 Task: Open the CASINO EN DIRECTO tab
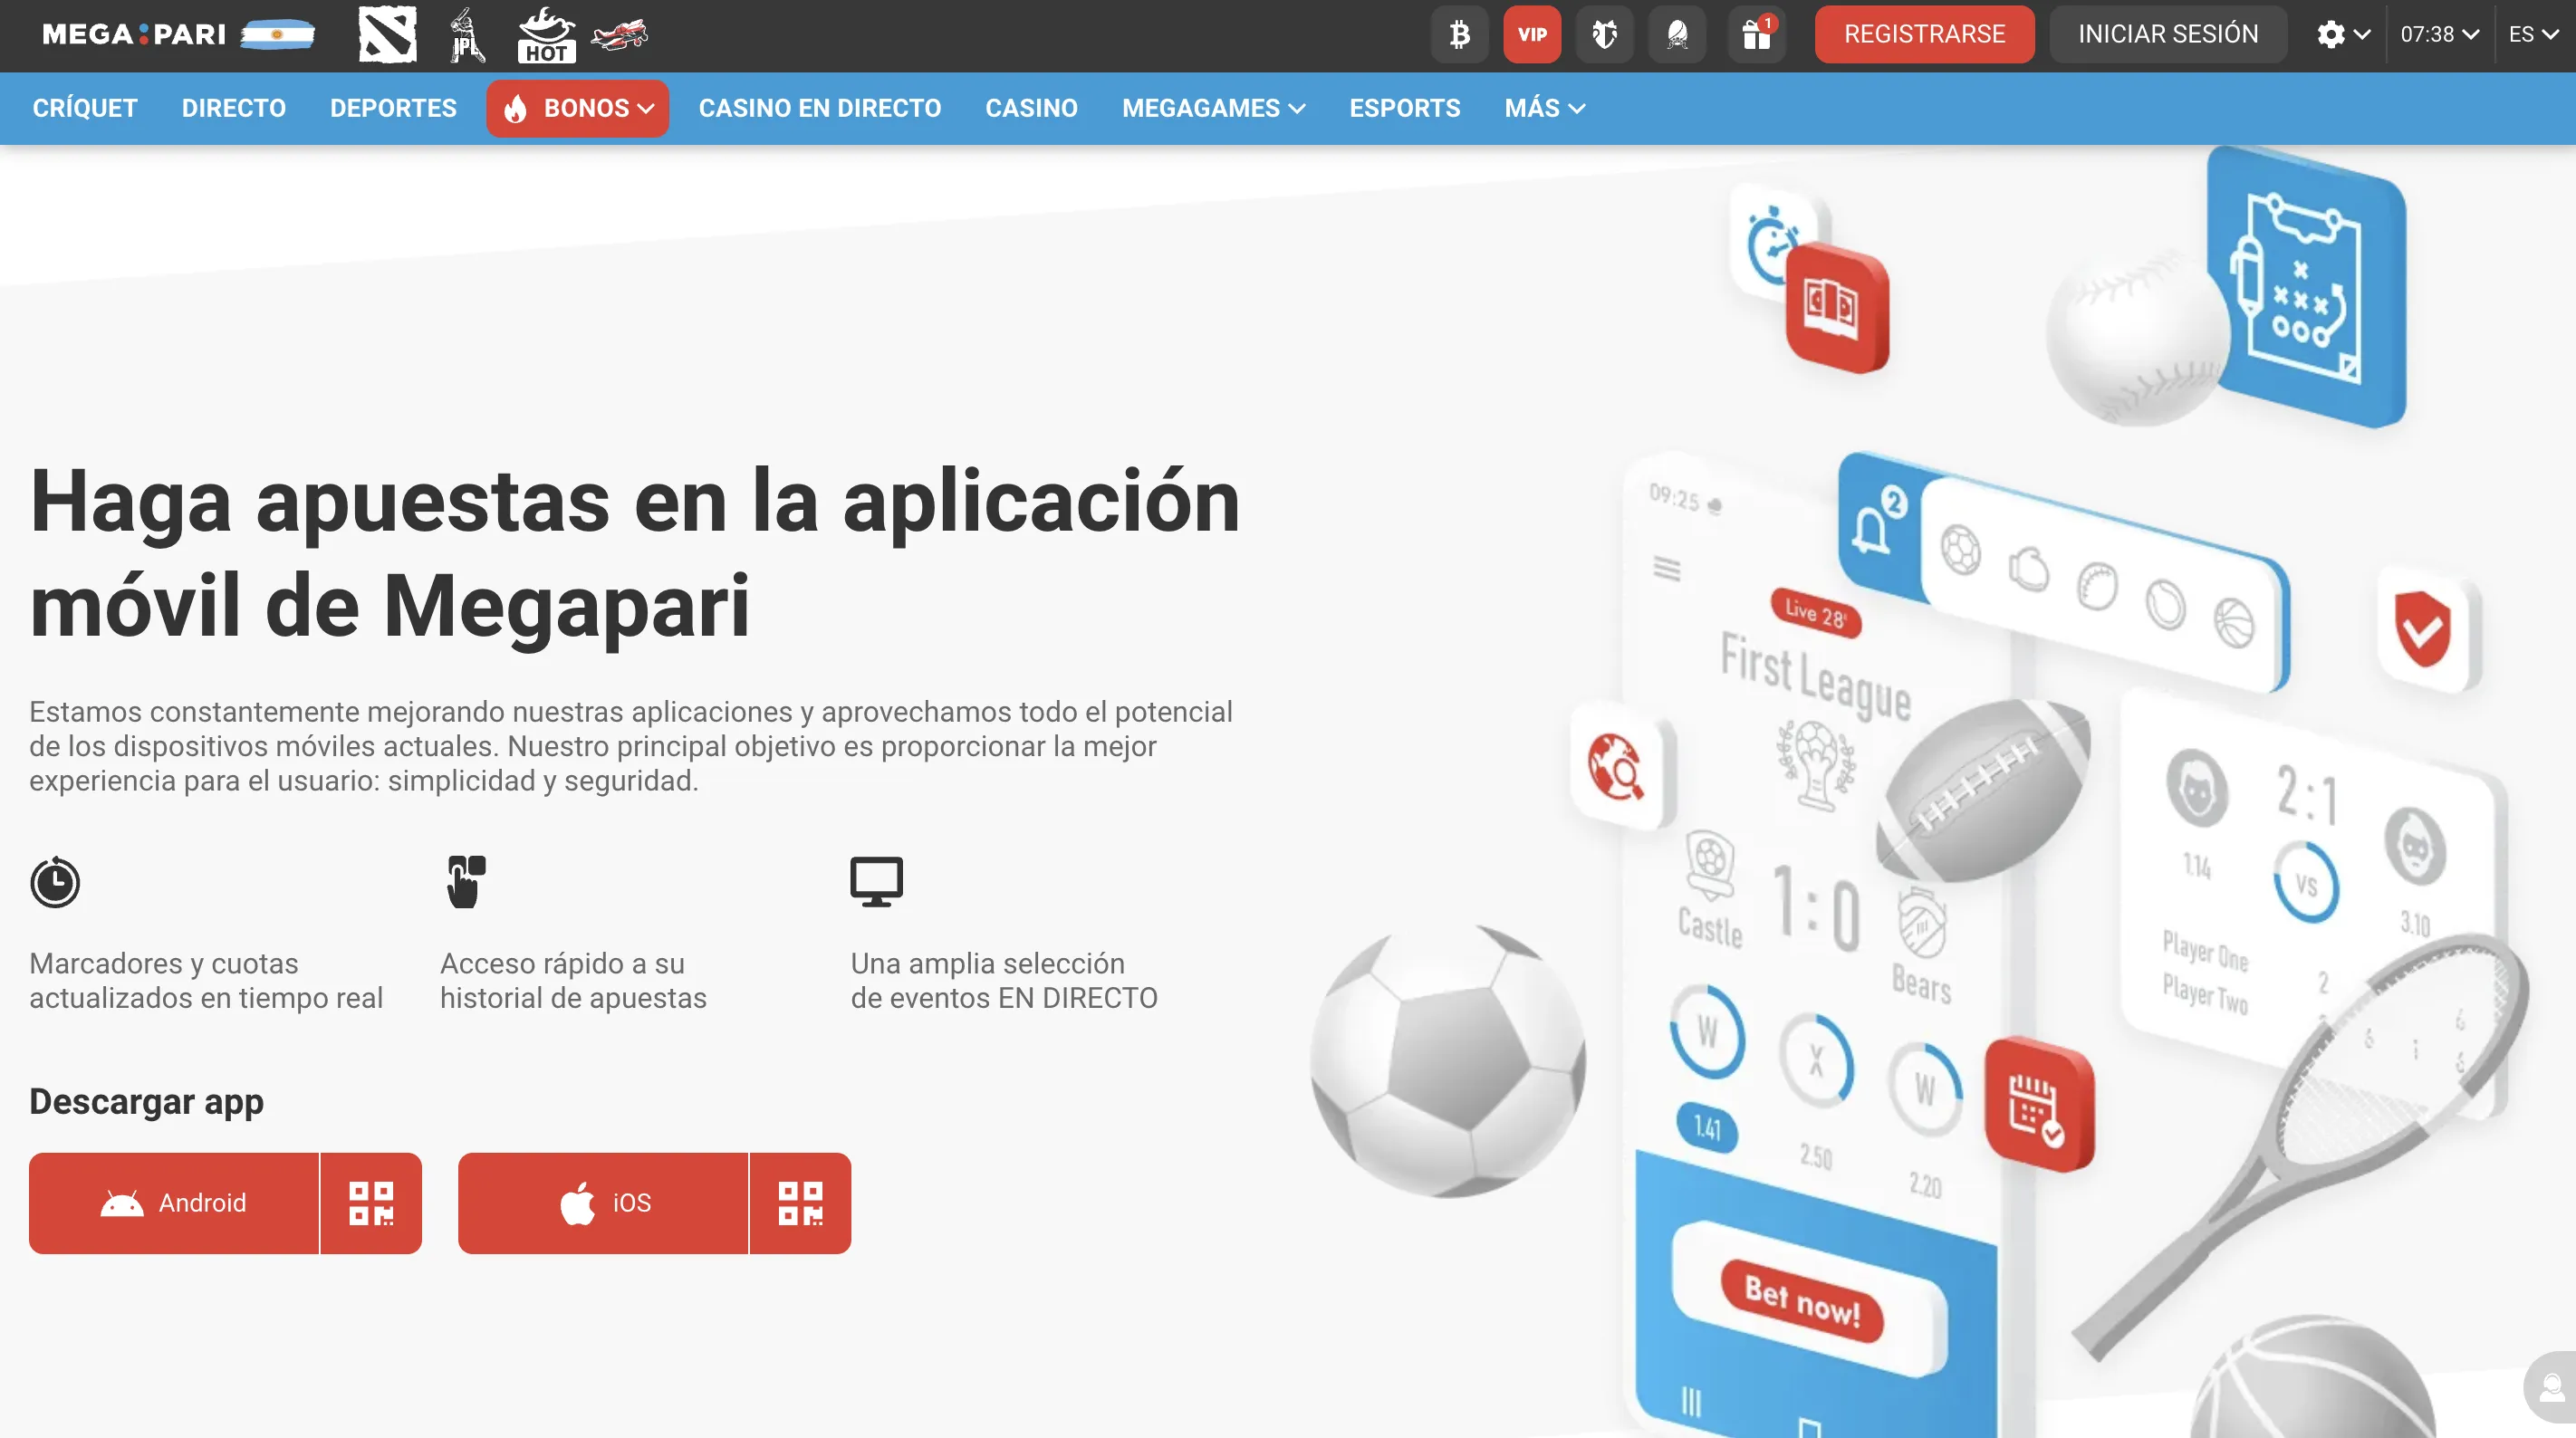click(x=819, y=108)
